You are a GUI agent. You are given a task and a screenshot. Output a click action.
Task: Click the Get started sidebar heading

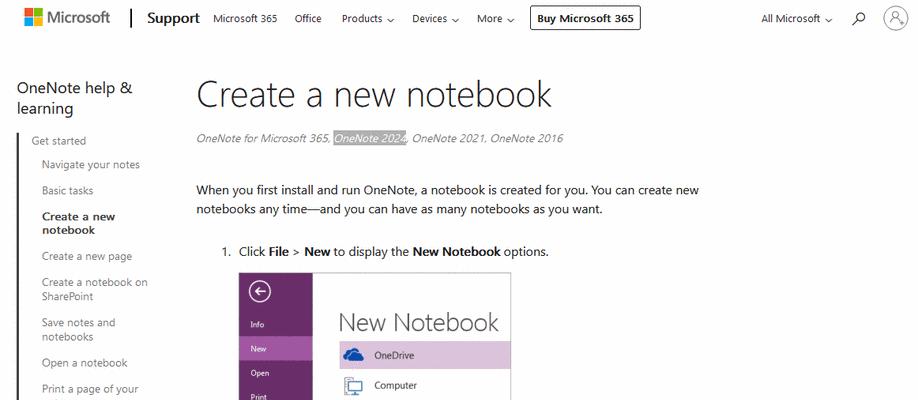(x=59, y=141)
